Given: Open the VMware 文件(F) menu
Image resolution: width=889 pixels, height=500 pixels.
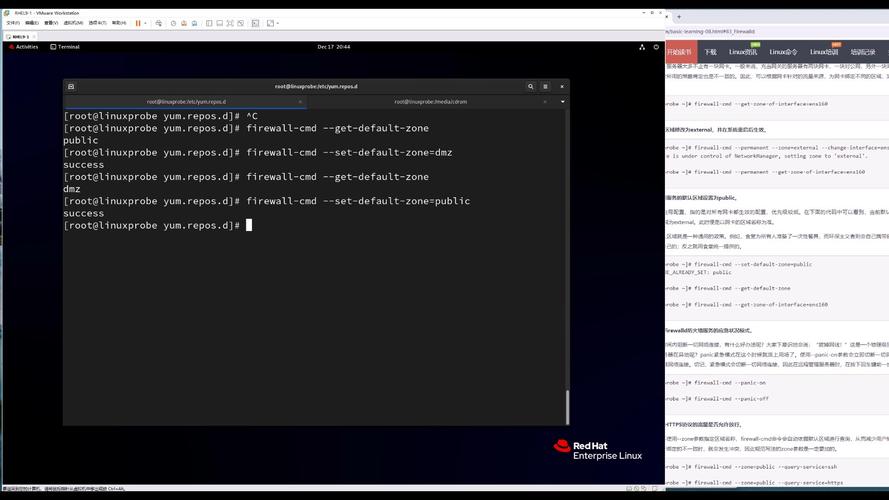Looking at the screenshot, I should pos(13,23).
